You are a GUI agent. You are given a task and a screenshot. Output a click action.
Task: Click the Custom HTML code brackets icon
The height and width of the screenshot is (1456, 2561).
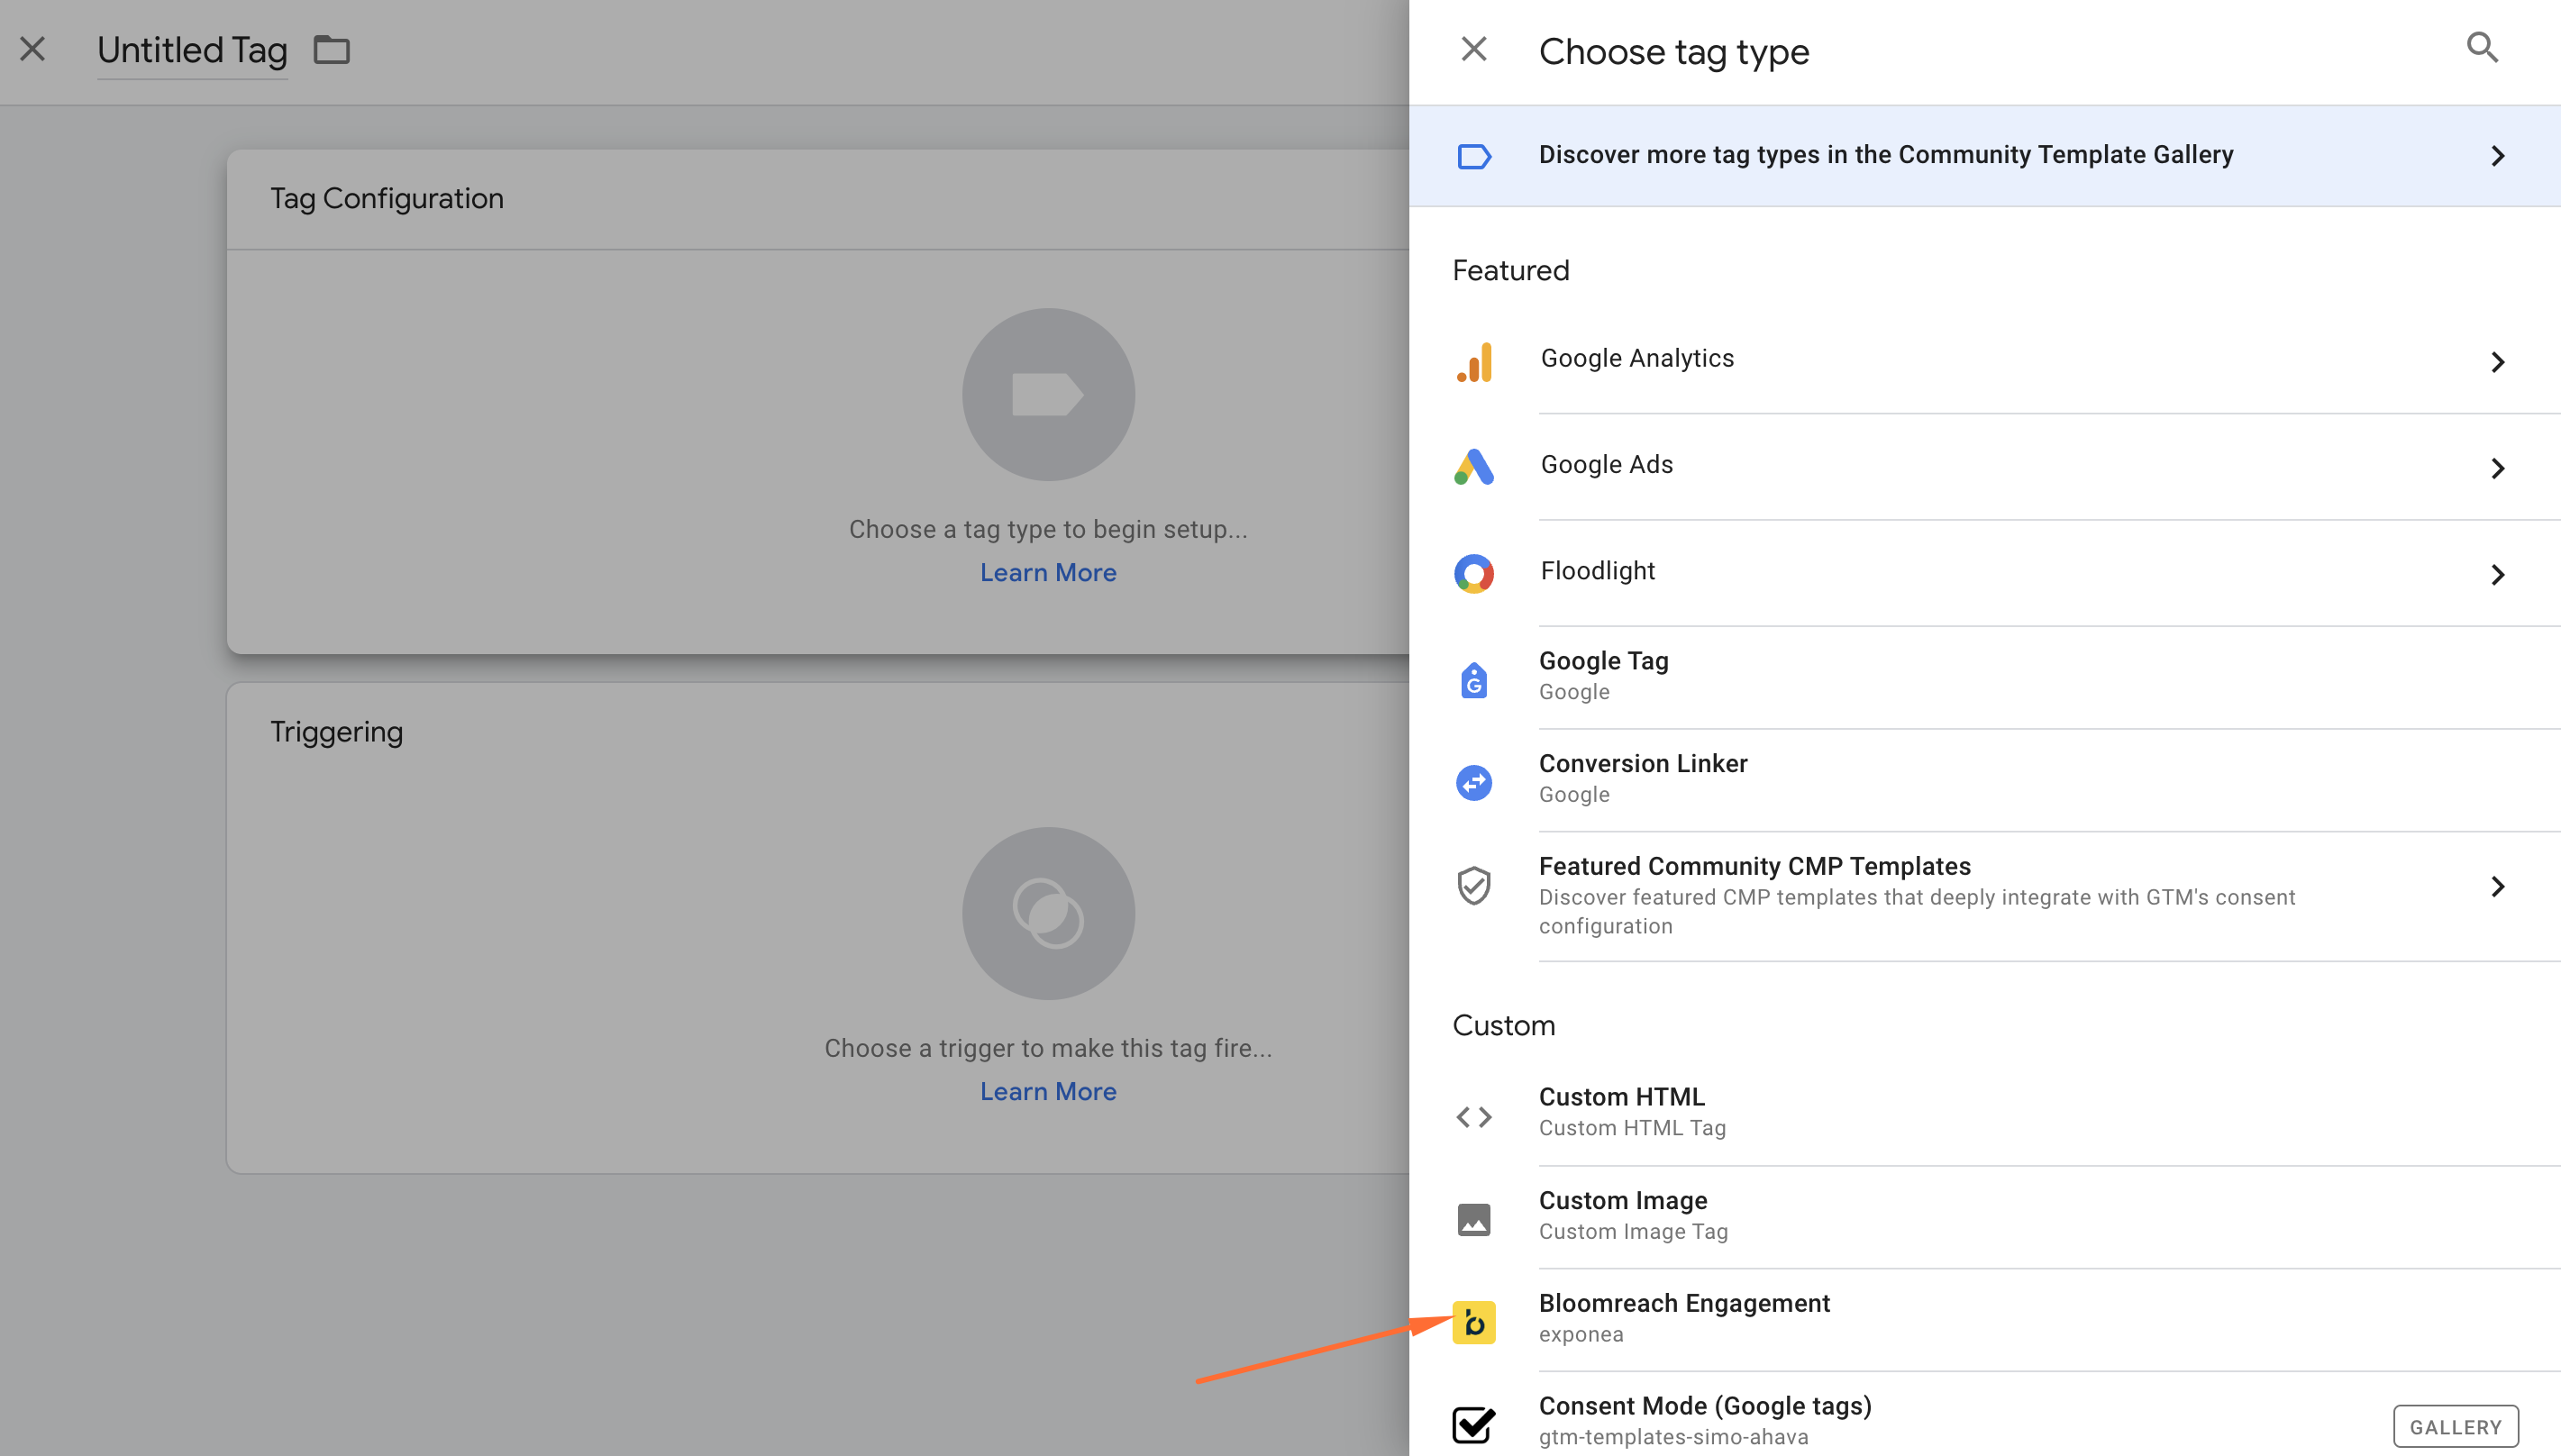click(1474, 1116)
